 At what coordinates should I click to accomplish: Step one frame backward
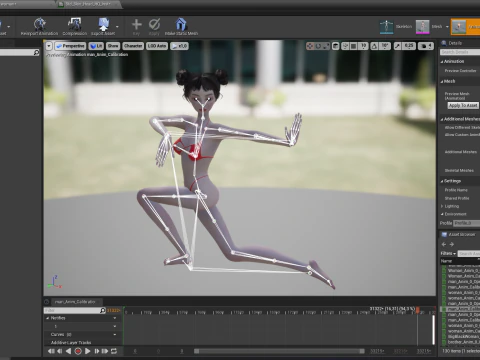tap(60, 351)
